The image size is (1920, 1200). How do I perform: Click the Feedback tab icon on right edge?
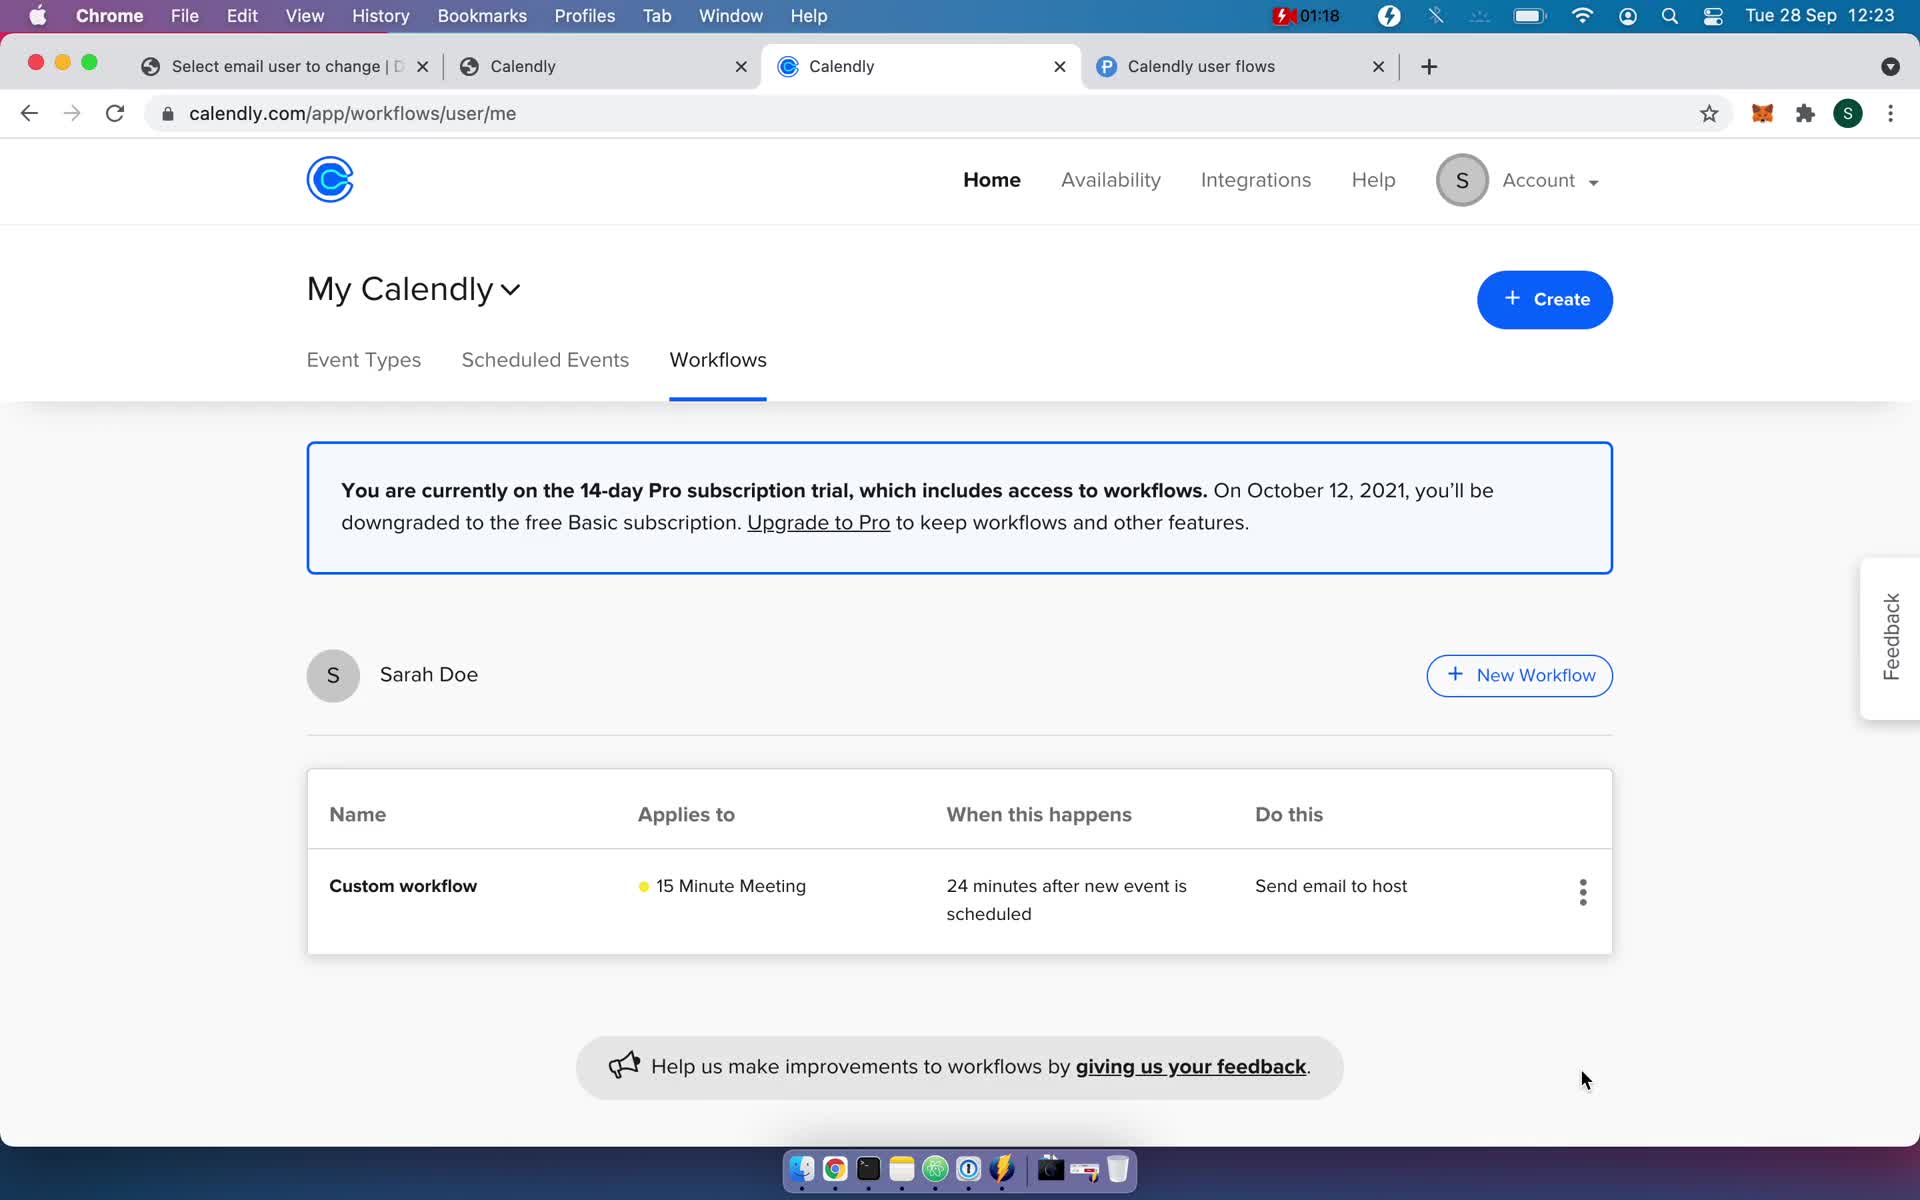click(1891, 639)
